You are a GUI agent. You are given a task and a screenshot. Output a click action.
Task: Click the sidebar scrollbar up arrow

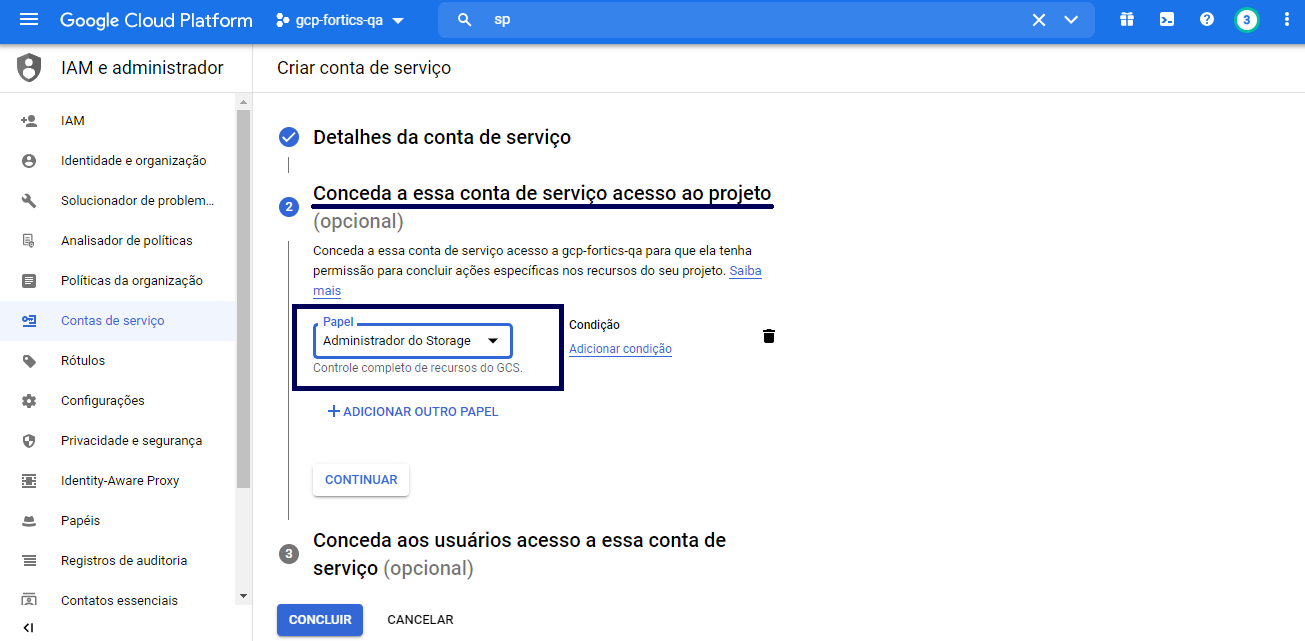click(243, 101)
